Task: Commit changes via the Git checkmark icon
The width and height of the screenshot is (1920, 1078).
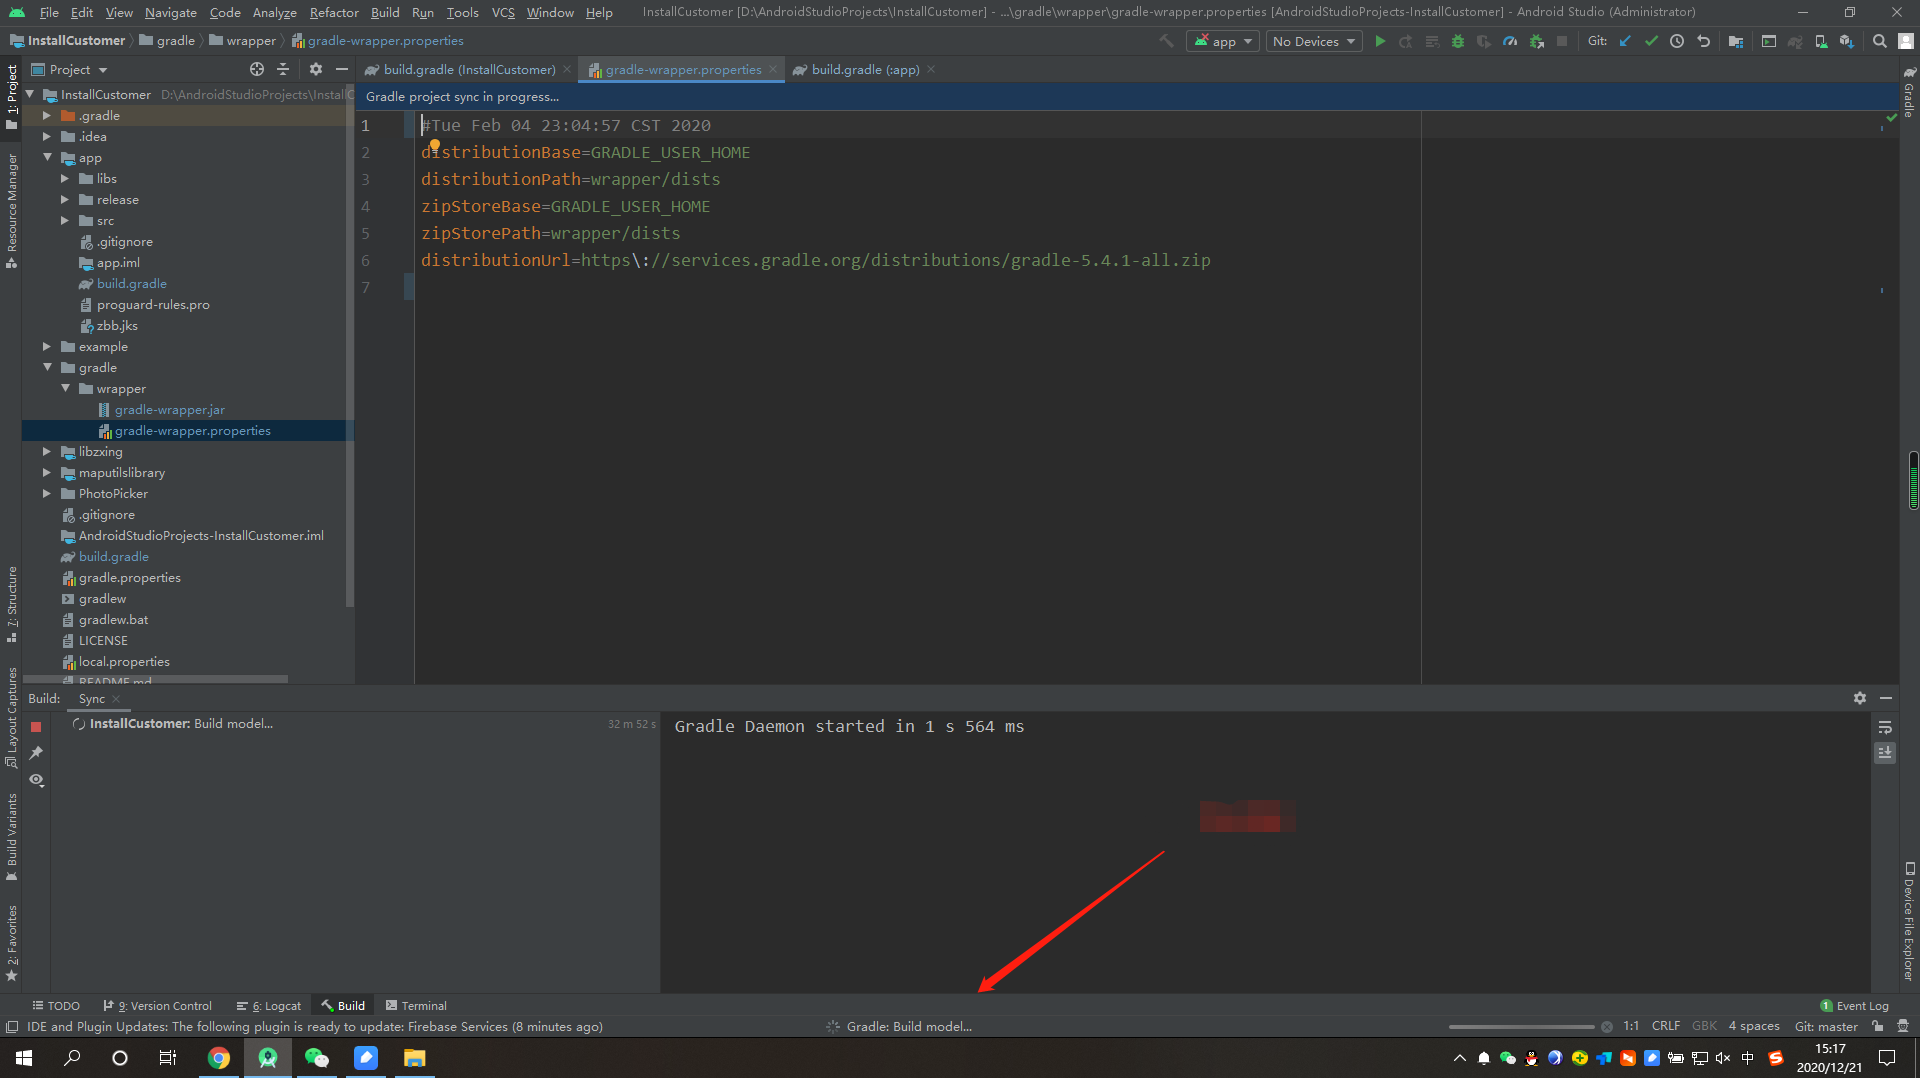Action: [x=1650, y=41]
